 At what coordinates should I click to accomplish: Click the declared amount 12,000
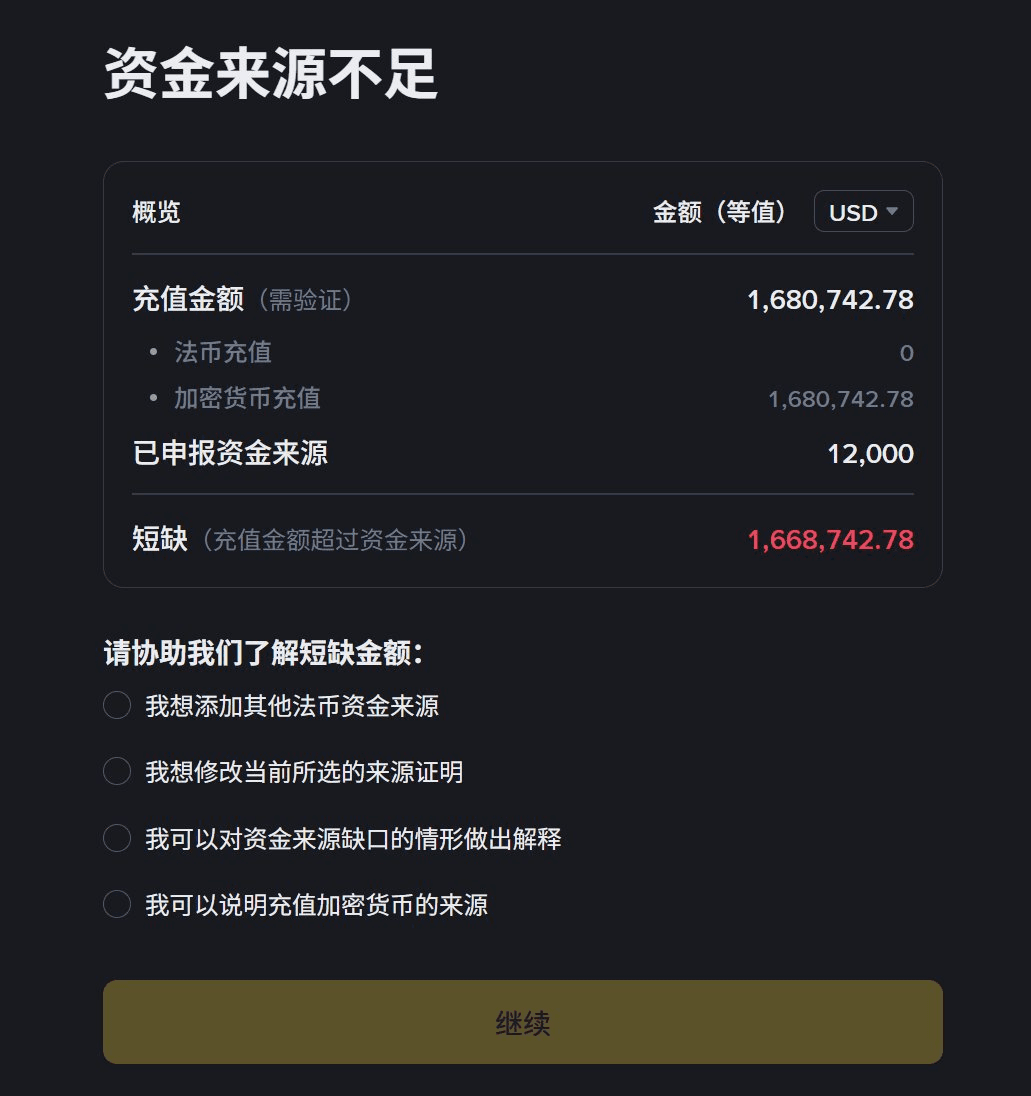pyautogui.click(x=870, y=454)
